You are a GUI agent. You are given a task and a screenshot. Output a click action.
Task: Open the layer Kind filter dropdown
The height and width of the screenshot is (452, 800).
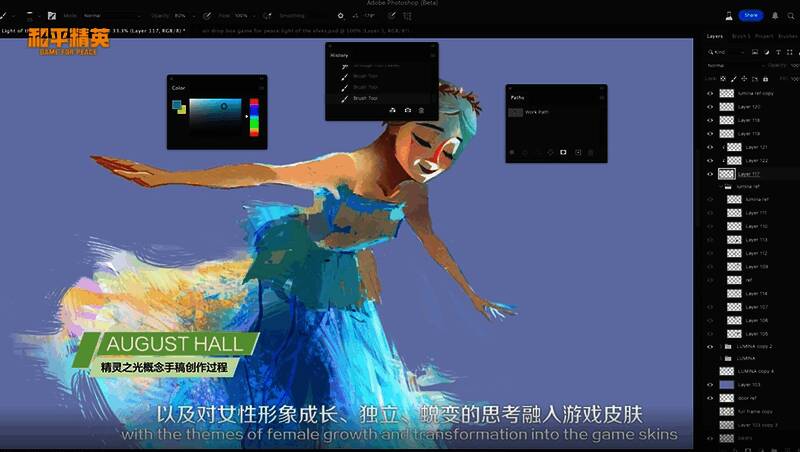pos(728,52)
